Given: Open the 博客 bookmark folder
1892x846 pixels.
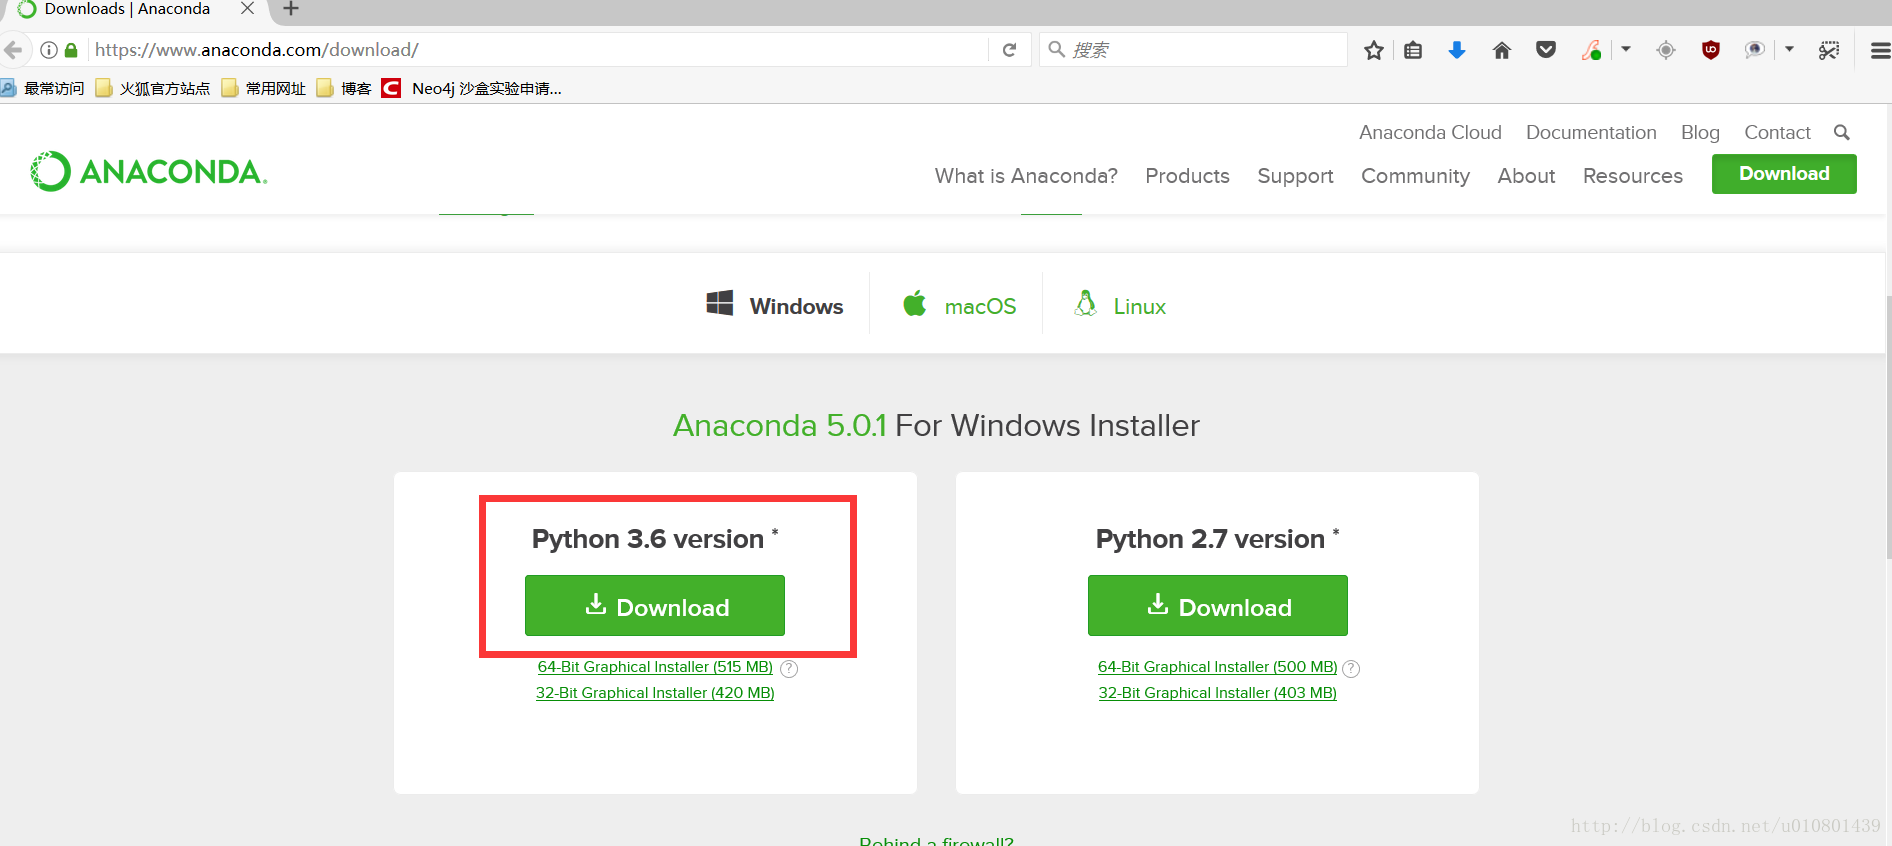Looking at the screenshot, I should click(344, 88).
